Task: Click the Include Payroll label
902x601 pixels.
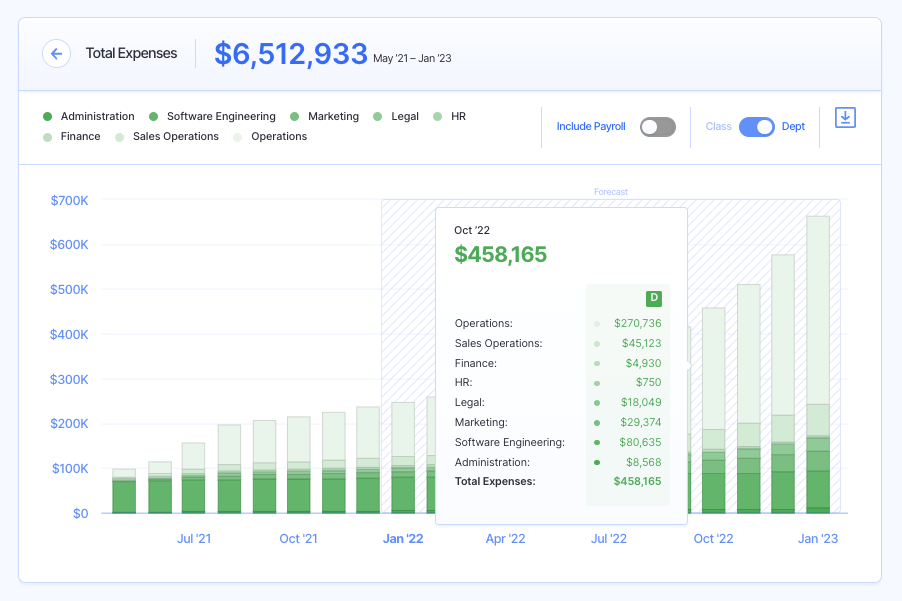Action: tap(591, 127)
